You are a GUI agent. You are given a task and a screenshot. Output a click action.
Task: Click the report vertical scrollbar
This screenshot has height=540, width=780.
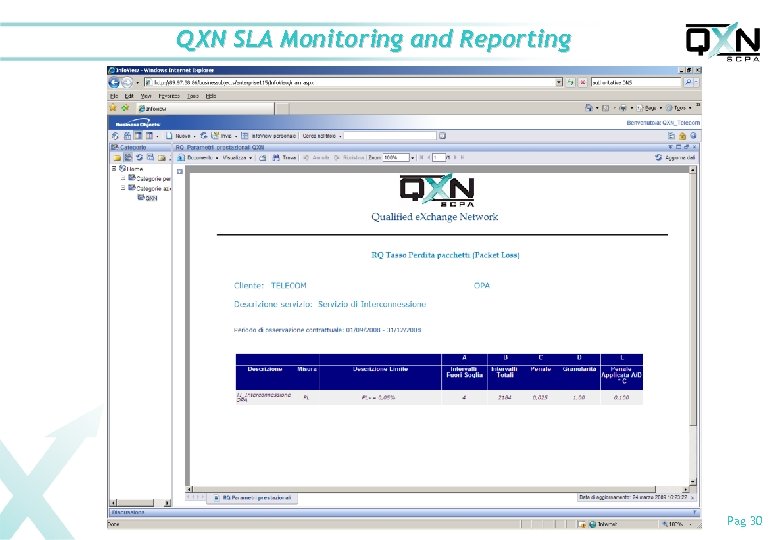pyautogui.click(x=692, y=326)
